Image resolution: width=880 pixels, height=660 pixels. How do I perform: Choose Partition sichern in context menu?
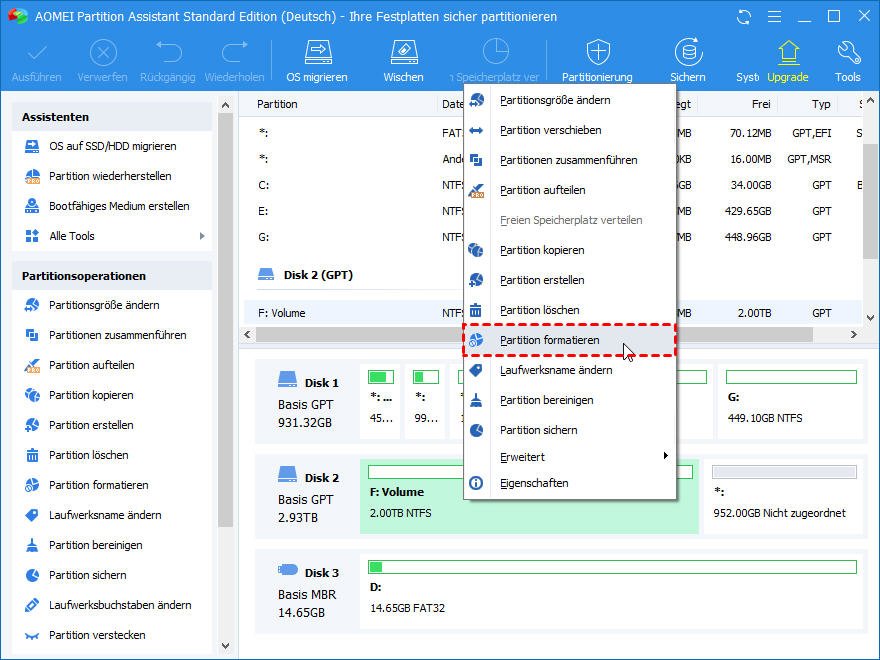[x=570, y=430]
